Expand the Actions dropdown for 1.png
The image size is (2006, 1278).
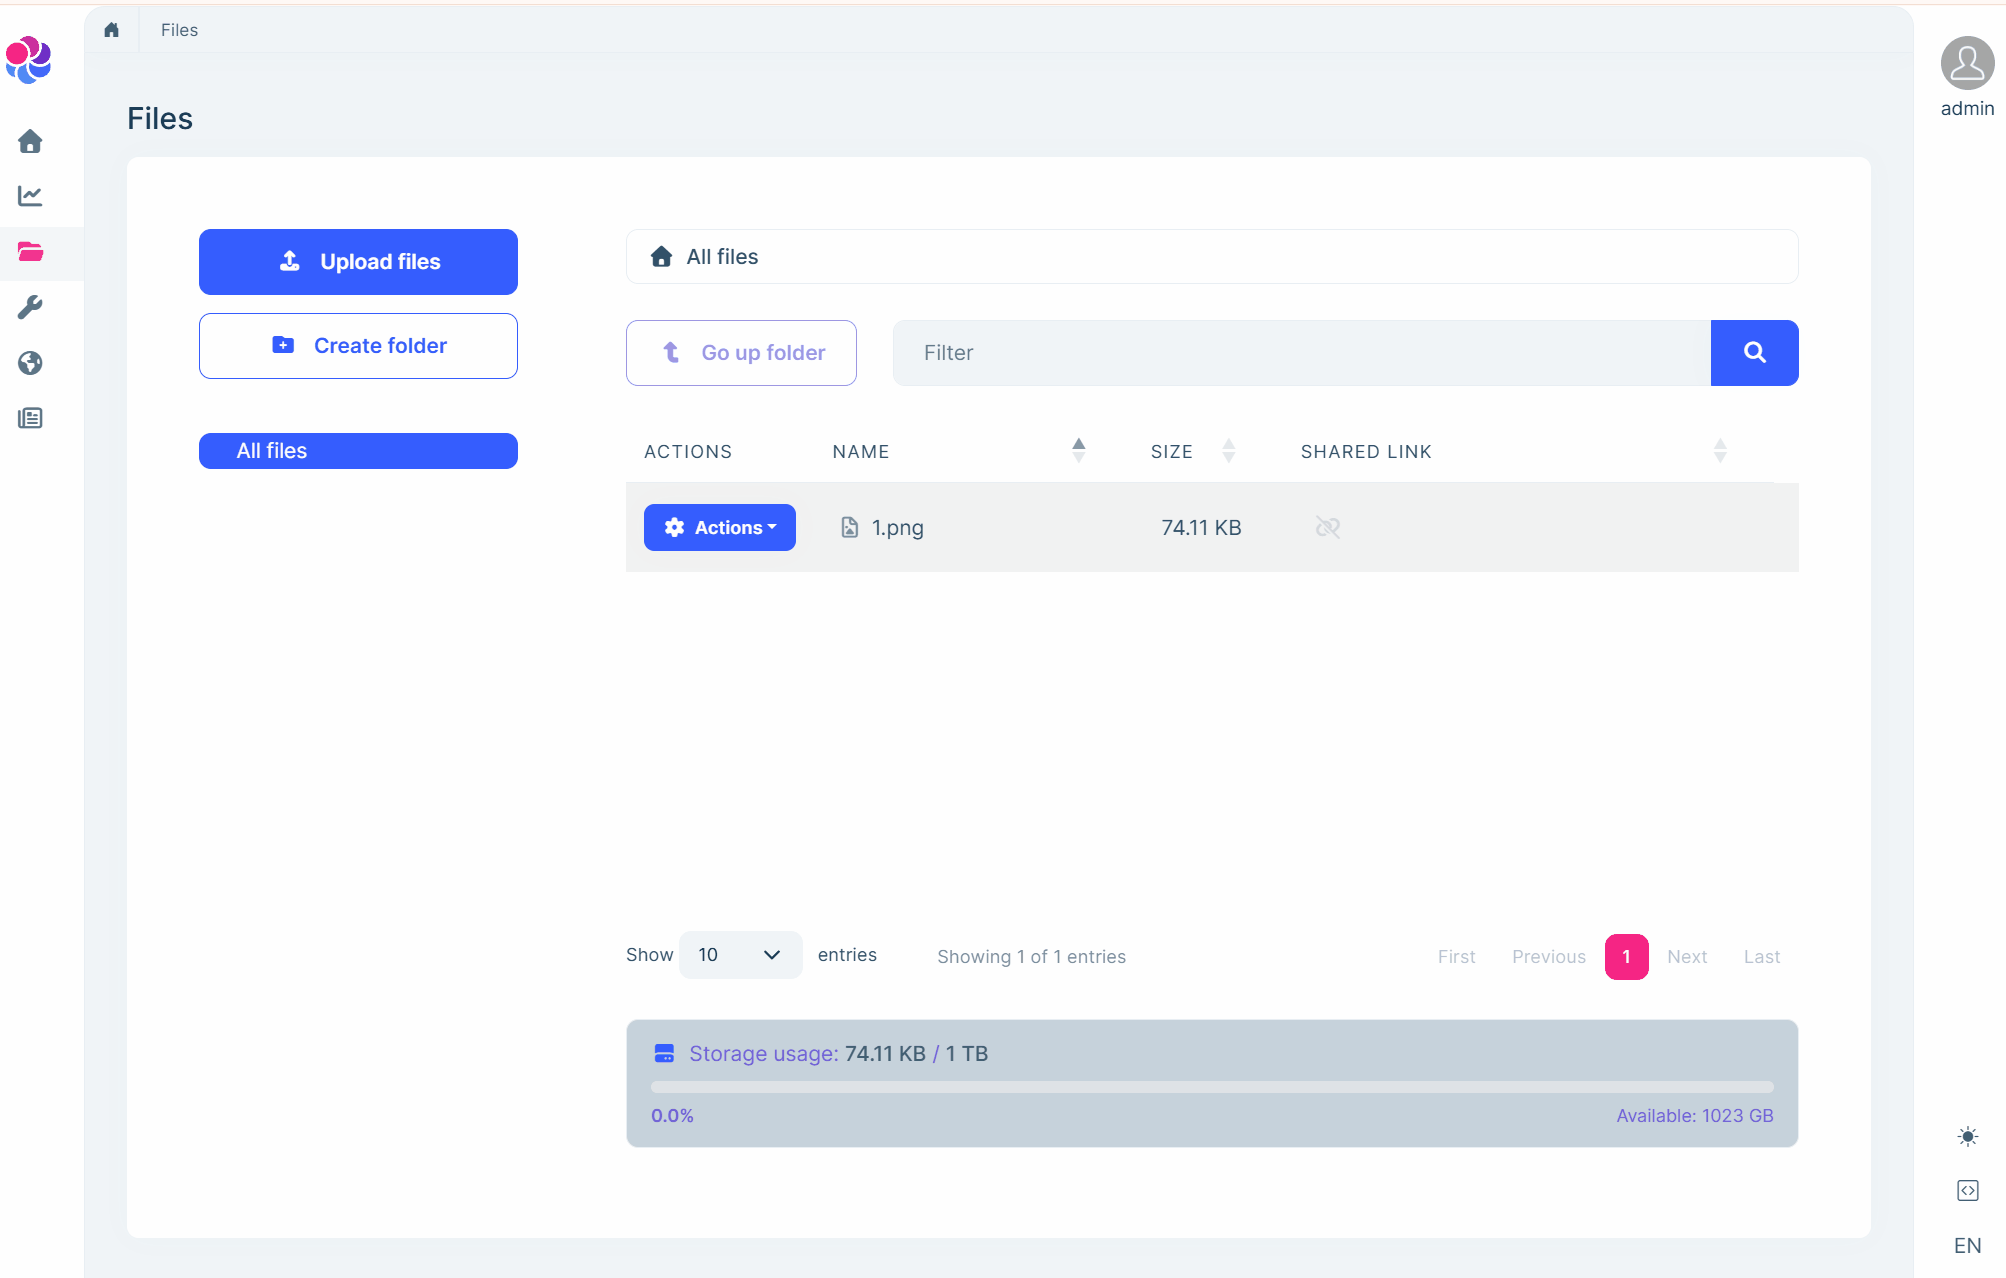pyautogui.click(x=719, y=527)
